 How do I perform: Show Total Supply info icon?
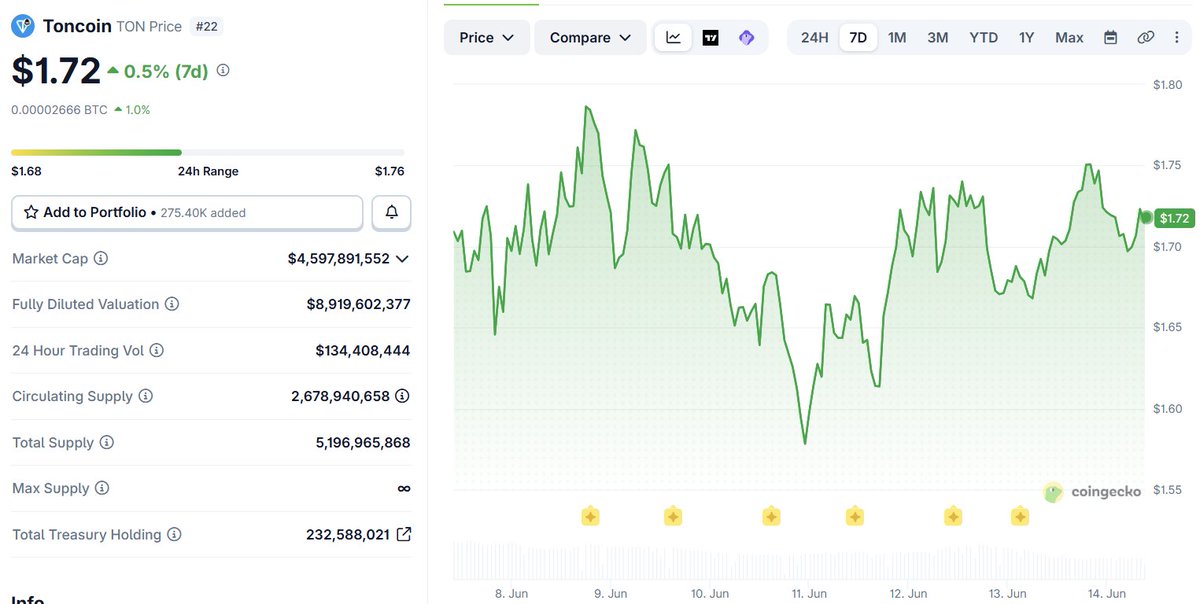click(x=107, y=442)
